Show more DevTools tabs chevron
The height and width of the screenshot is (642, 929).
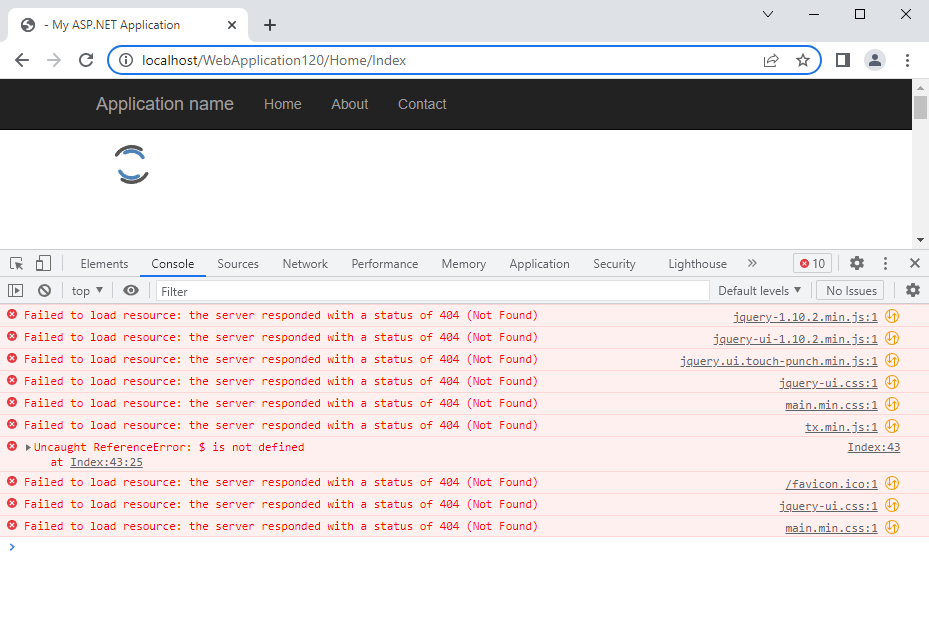pyautogui.click(x=752, y=263)
